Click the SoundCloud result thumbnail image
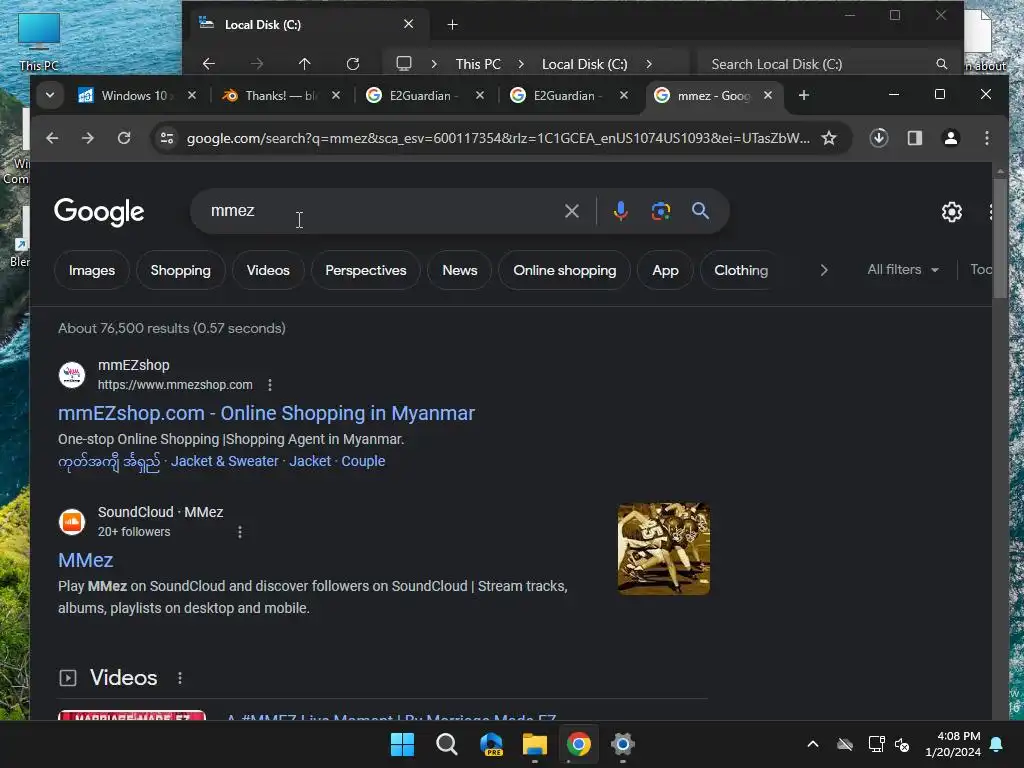1024x768 pixels. tap(664, 549)
